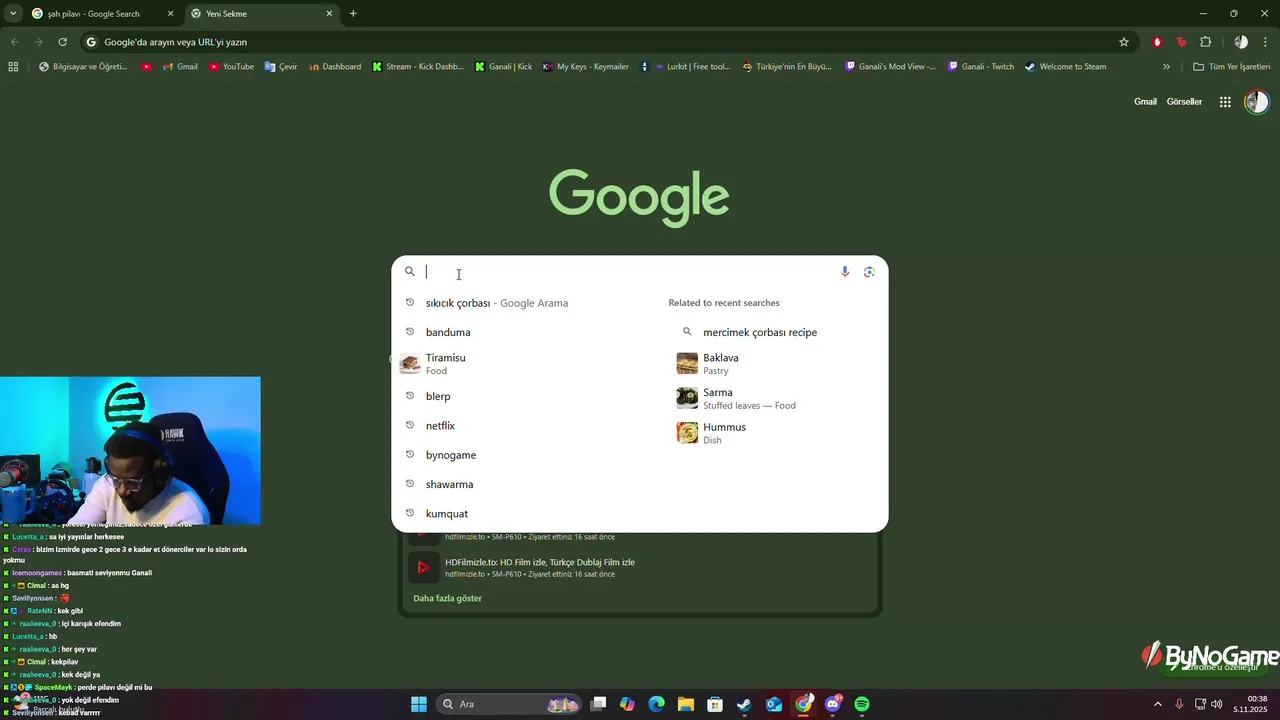Focus the Google search input box
1280x720 pixels.
point(630,272)
